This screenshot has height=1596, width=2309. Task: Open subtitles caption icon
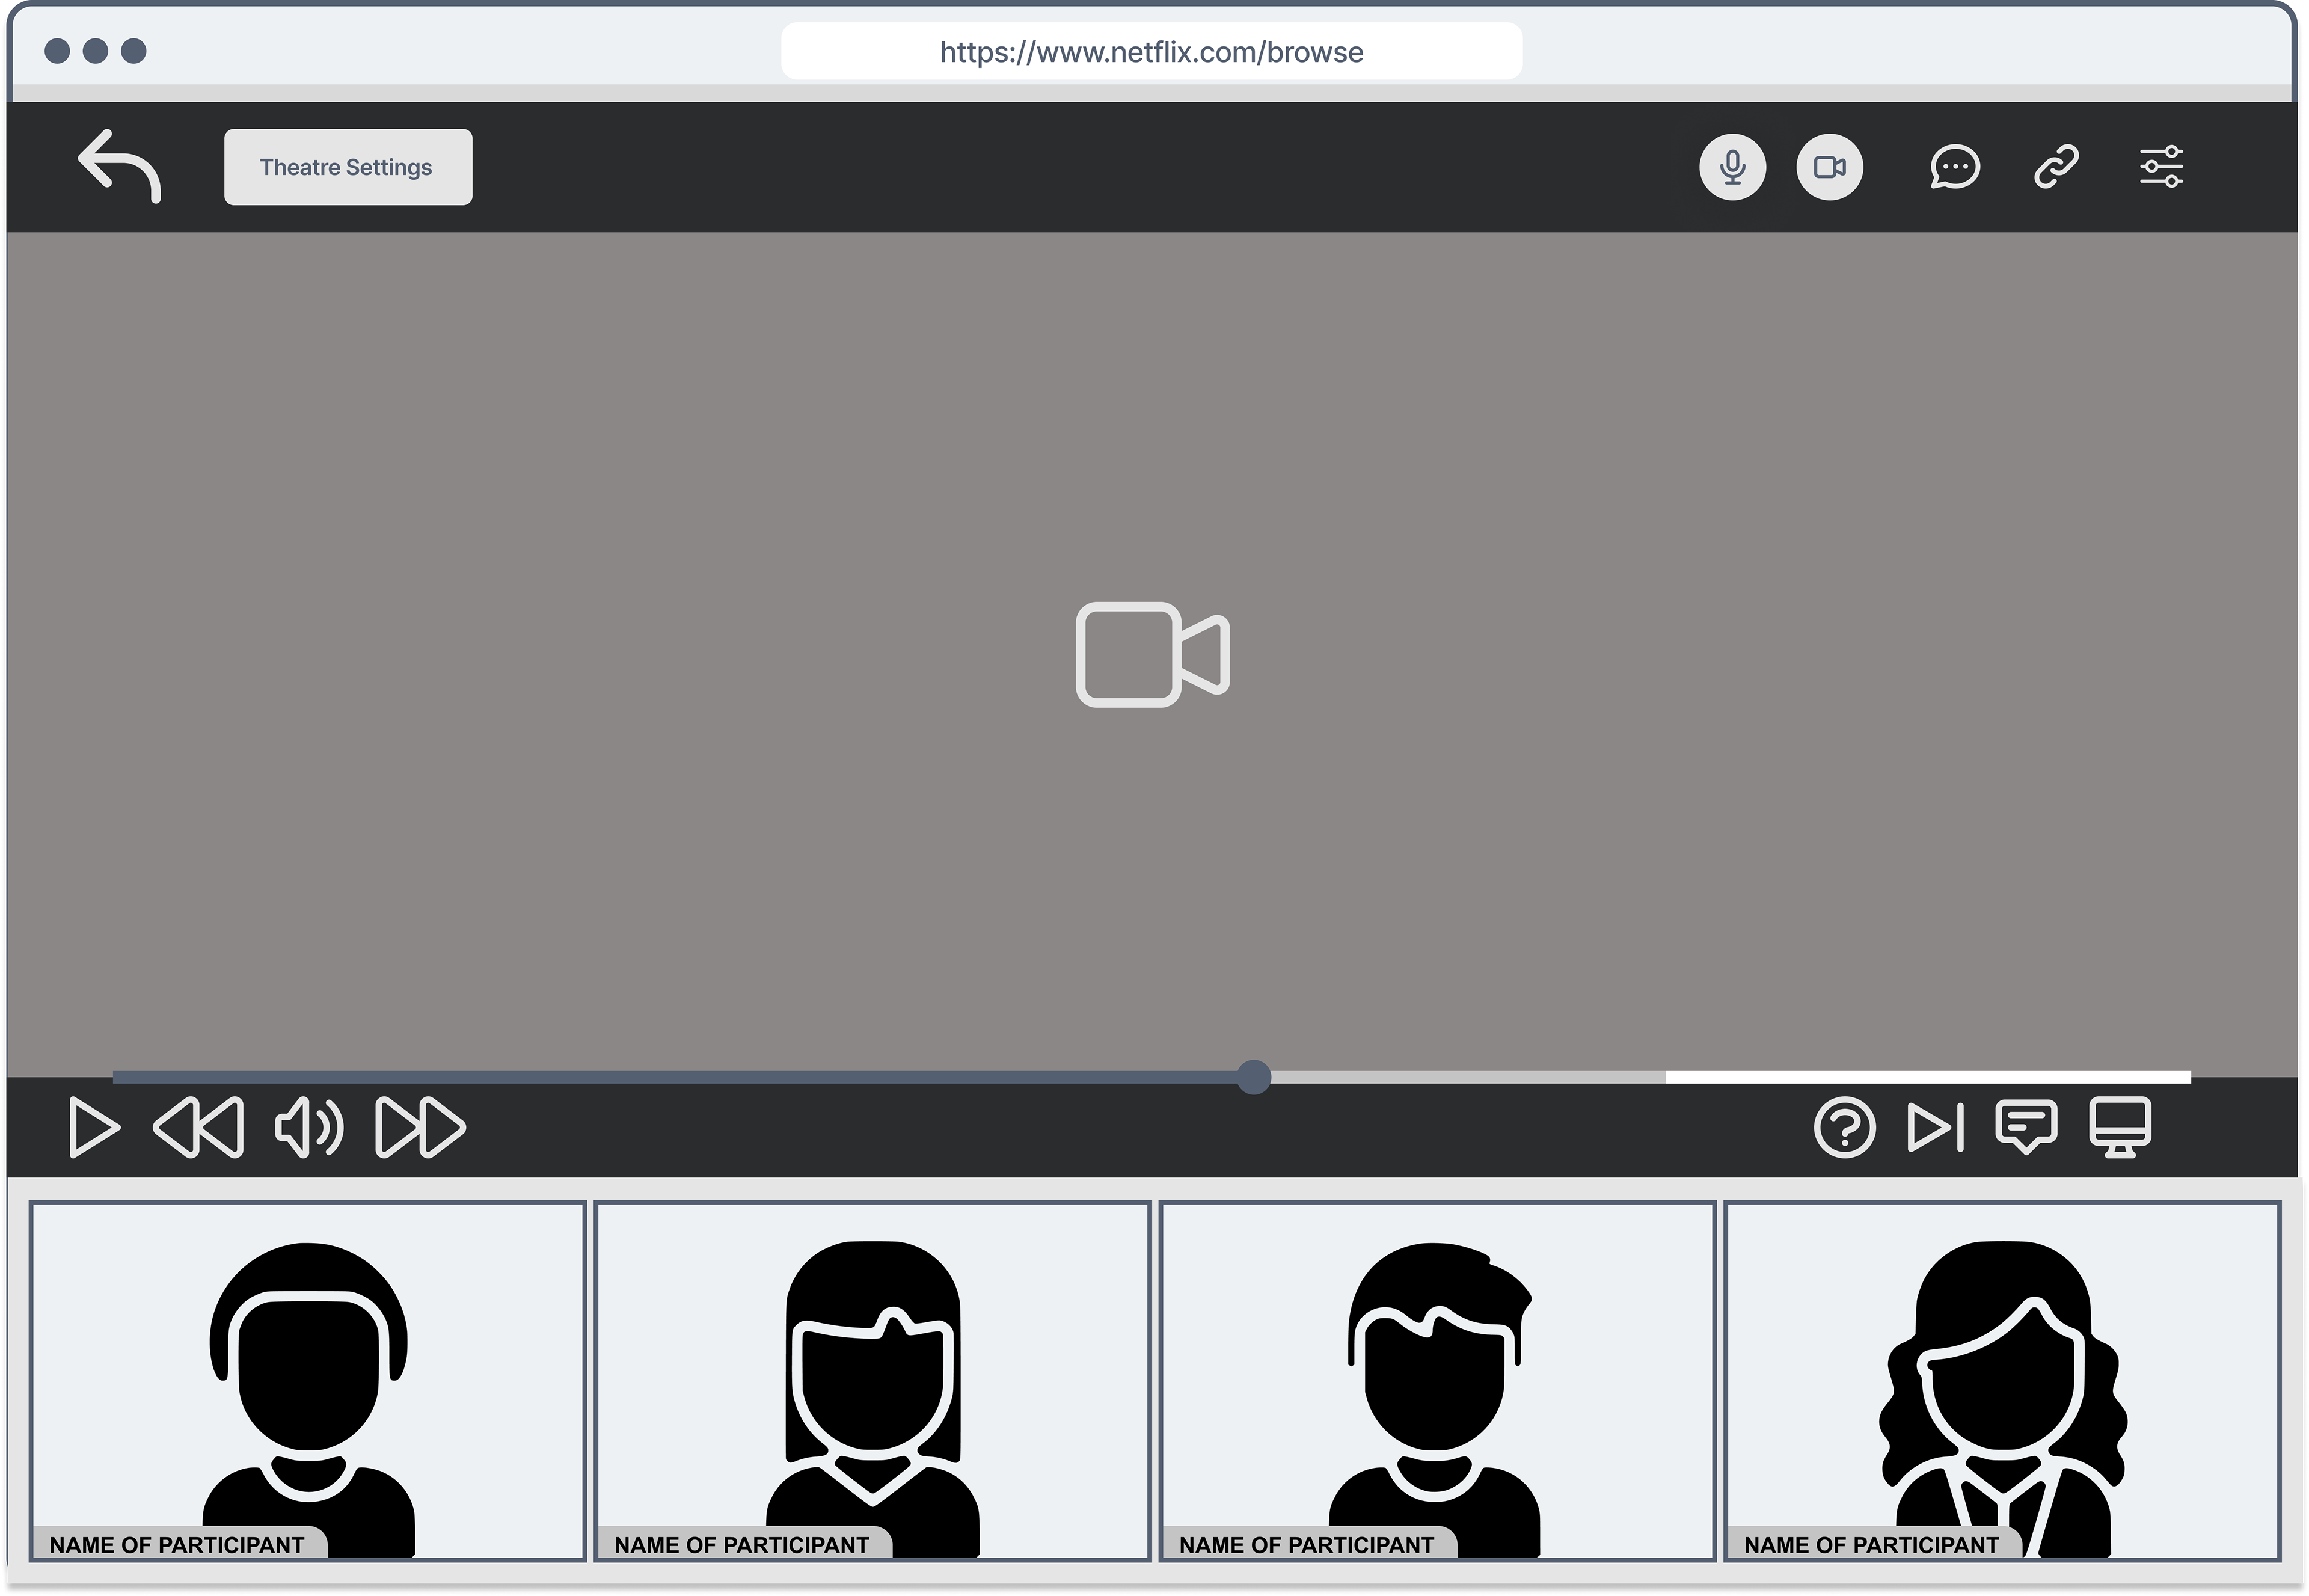point(2026,1127)
